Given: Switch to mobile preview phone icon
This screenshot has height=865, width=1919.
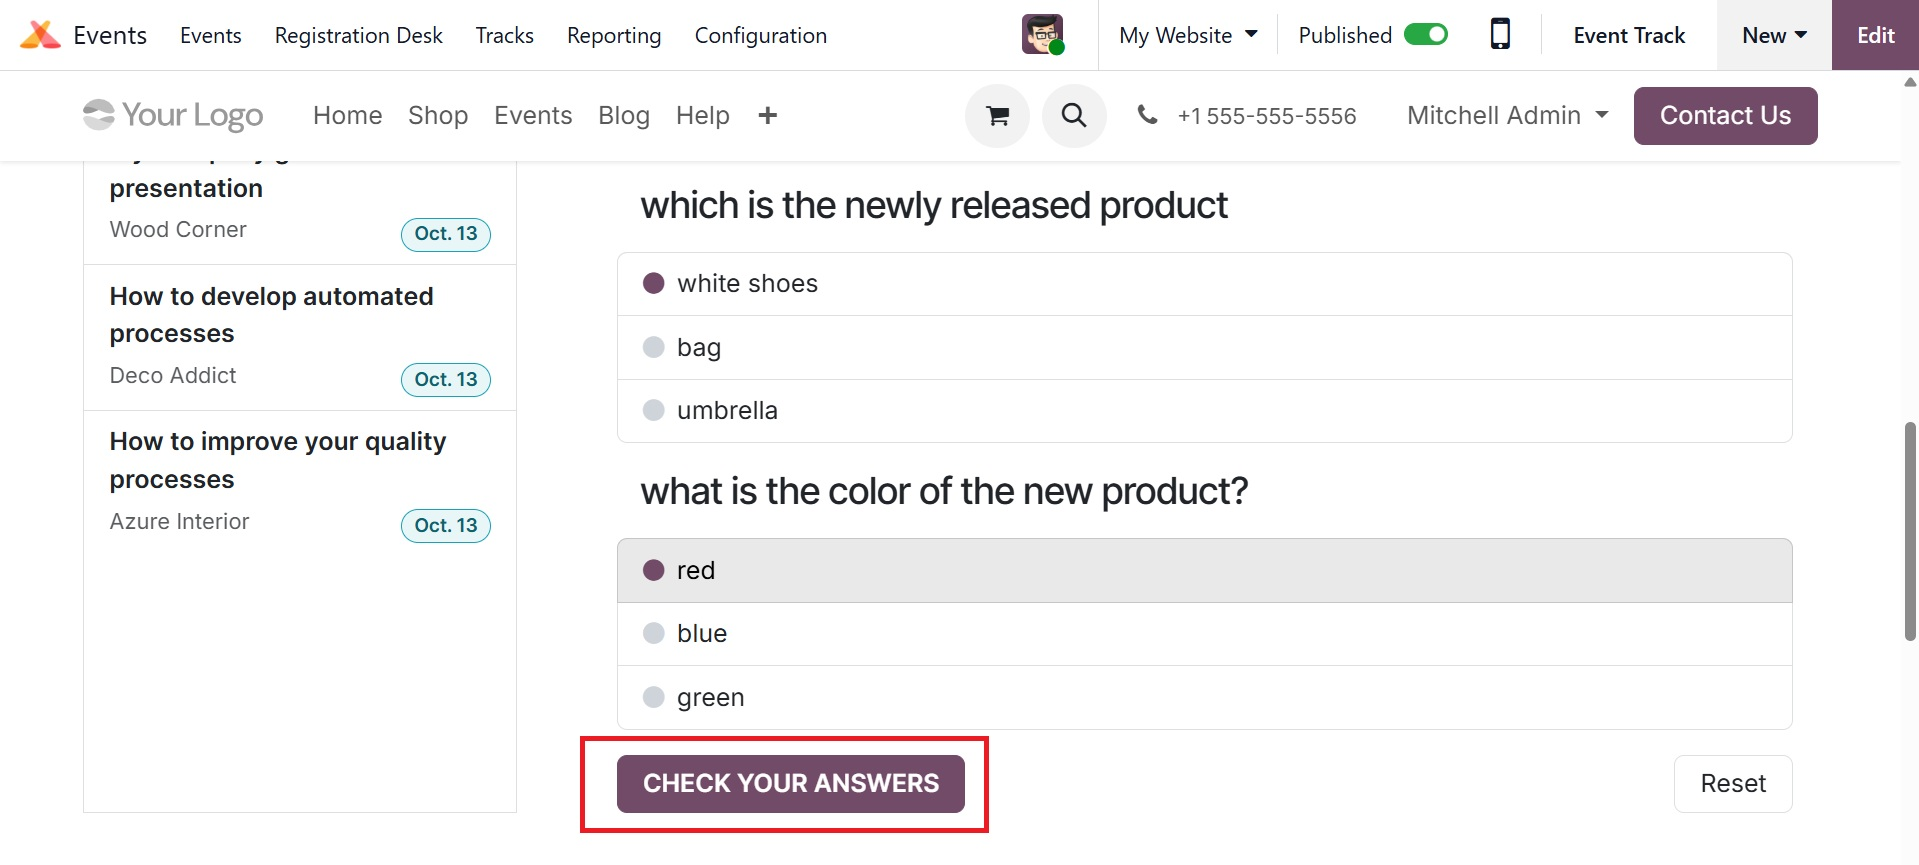Looking at the screenshot, I should (1499, 35).
